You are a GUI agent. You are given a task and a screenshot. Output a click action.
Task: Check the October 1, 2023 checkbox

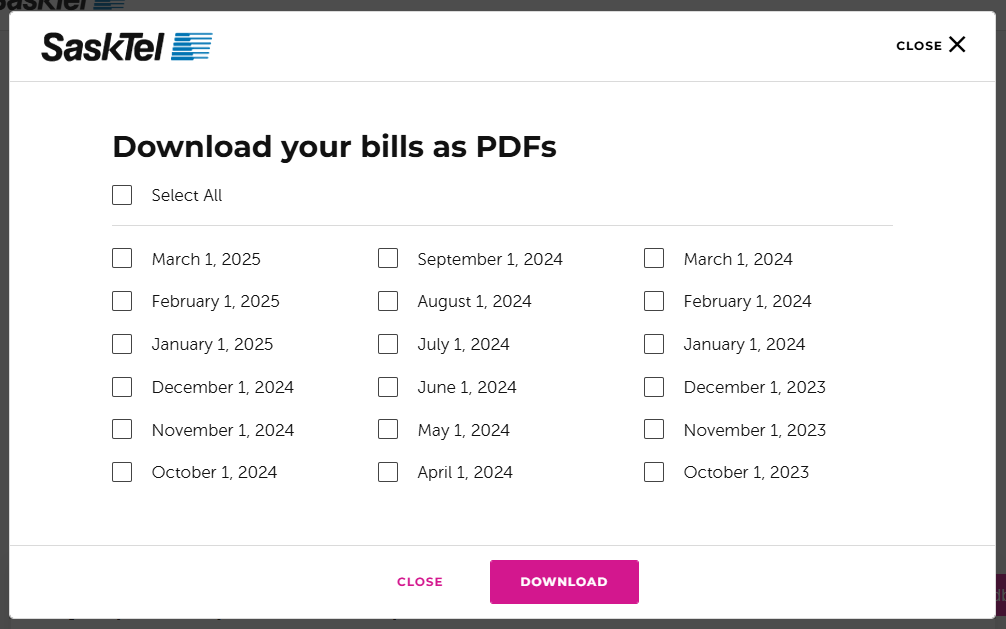pos(654,472)
